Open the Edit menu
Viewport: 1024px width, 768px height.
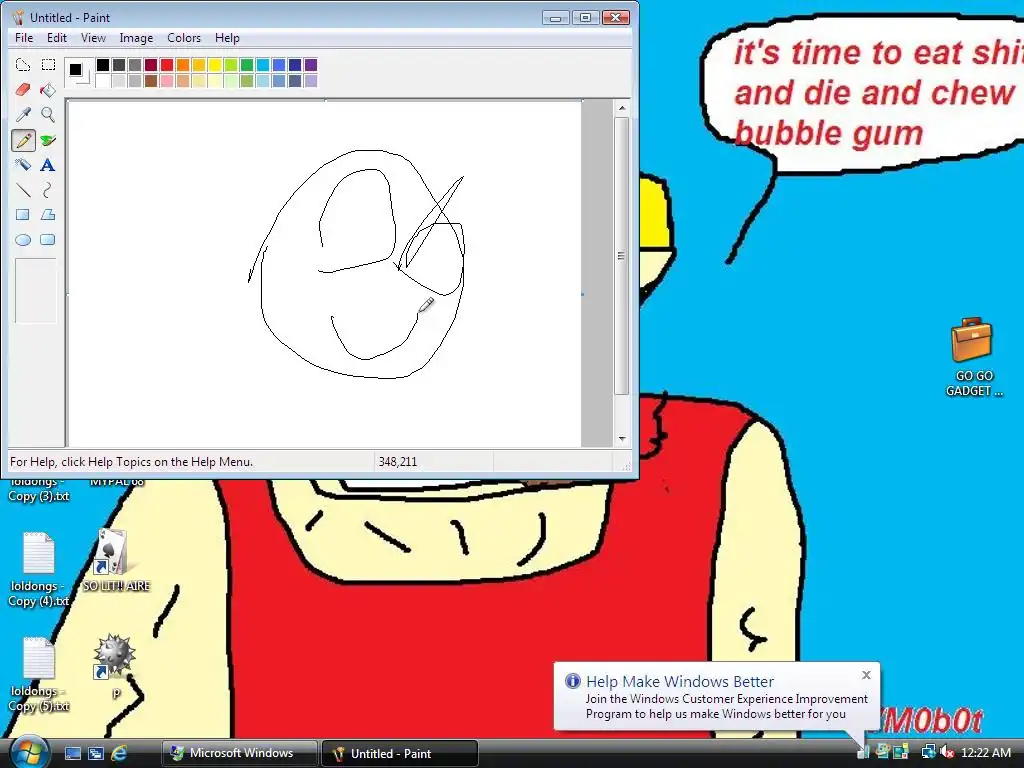coord(57,38)
